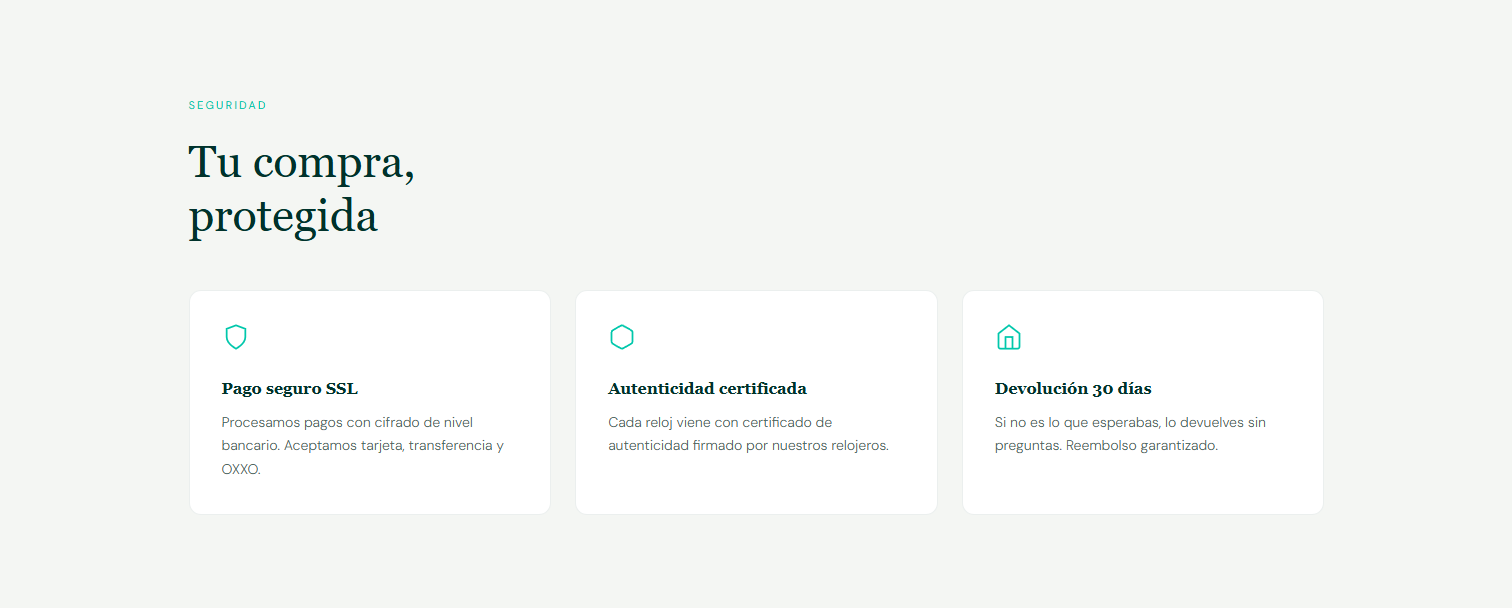Click the hexagon icon above Autenticidad certificada
1512x608 pixels.
[x=622, y=337]
